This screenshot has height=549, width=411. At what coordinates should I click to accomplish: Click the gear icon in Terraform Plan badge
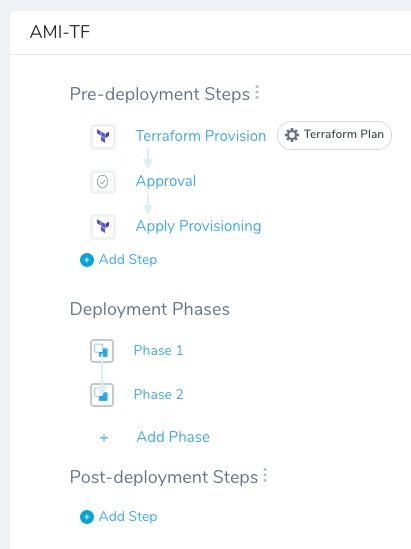pyautogui.click(x=292, y=135)
